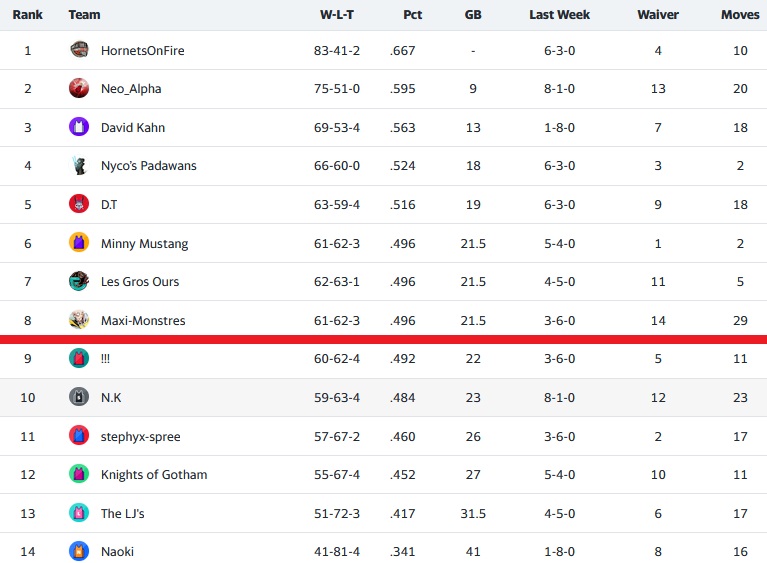Open the Neo_Alpha red ball avatar

79,89
